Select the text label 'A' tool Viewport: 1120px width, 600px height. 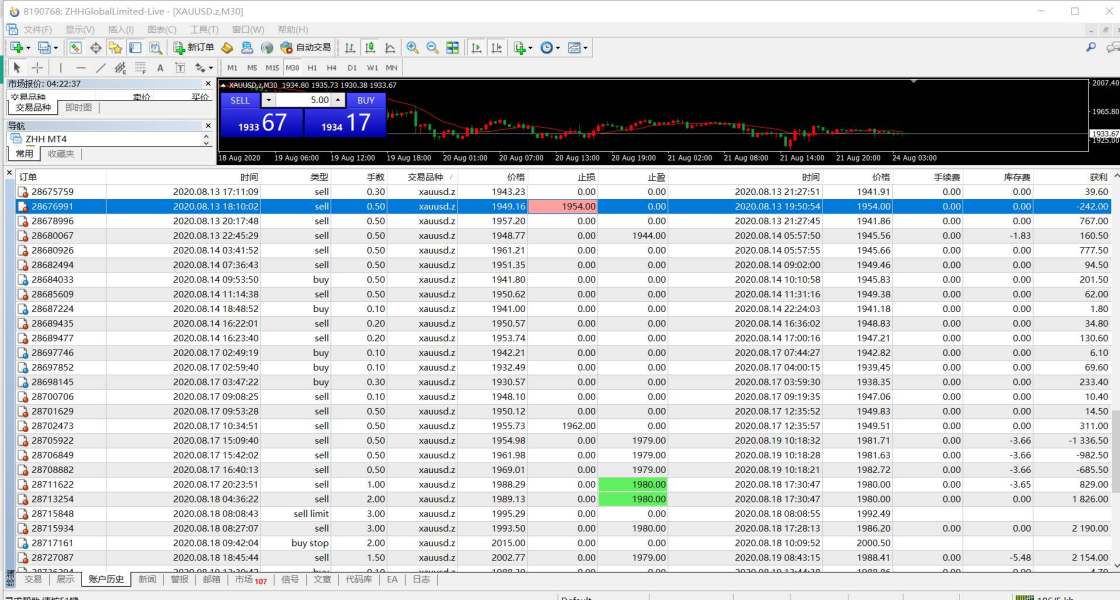click(160, 68)
